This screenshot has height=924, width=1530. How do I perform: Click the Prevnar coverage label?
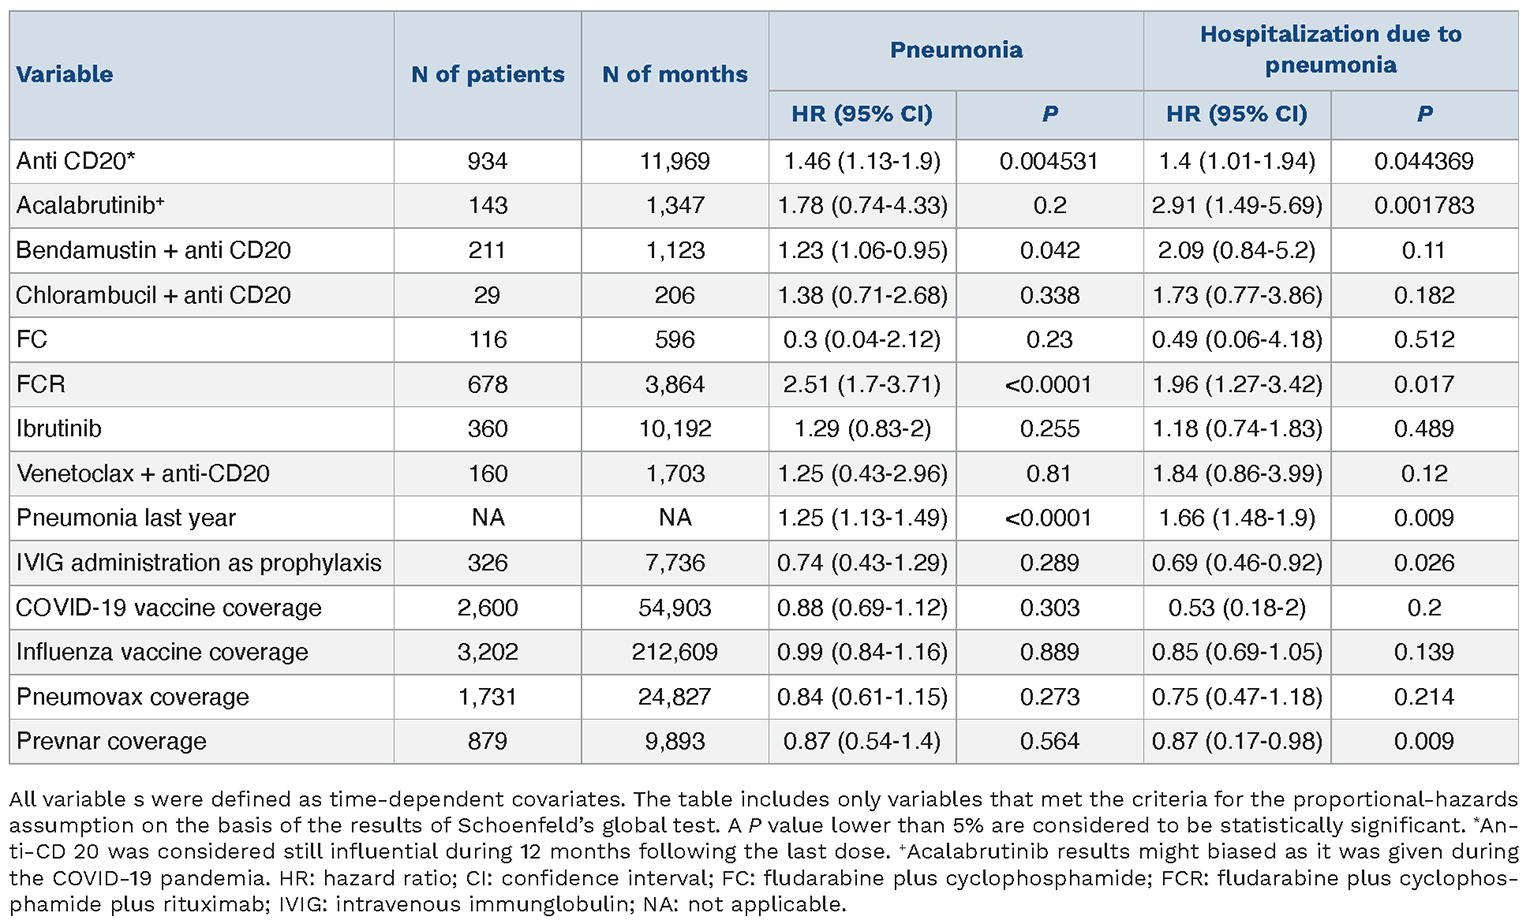coord(111,741)
